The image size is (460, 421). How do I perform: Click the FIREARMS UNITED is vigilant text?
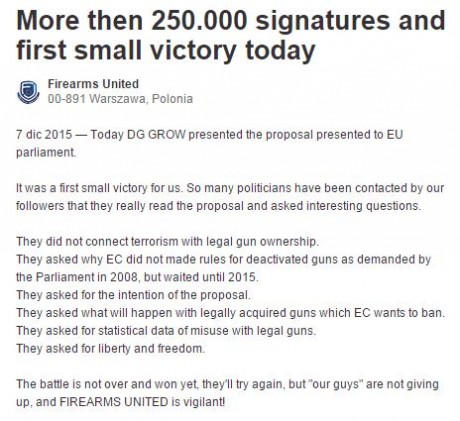(x=142, y=402)
